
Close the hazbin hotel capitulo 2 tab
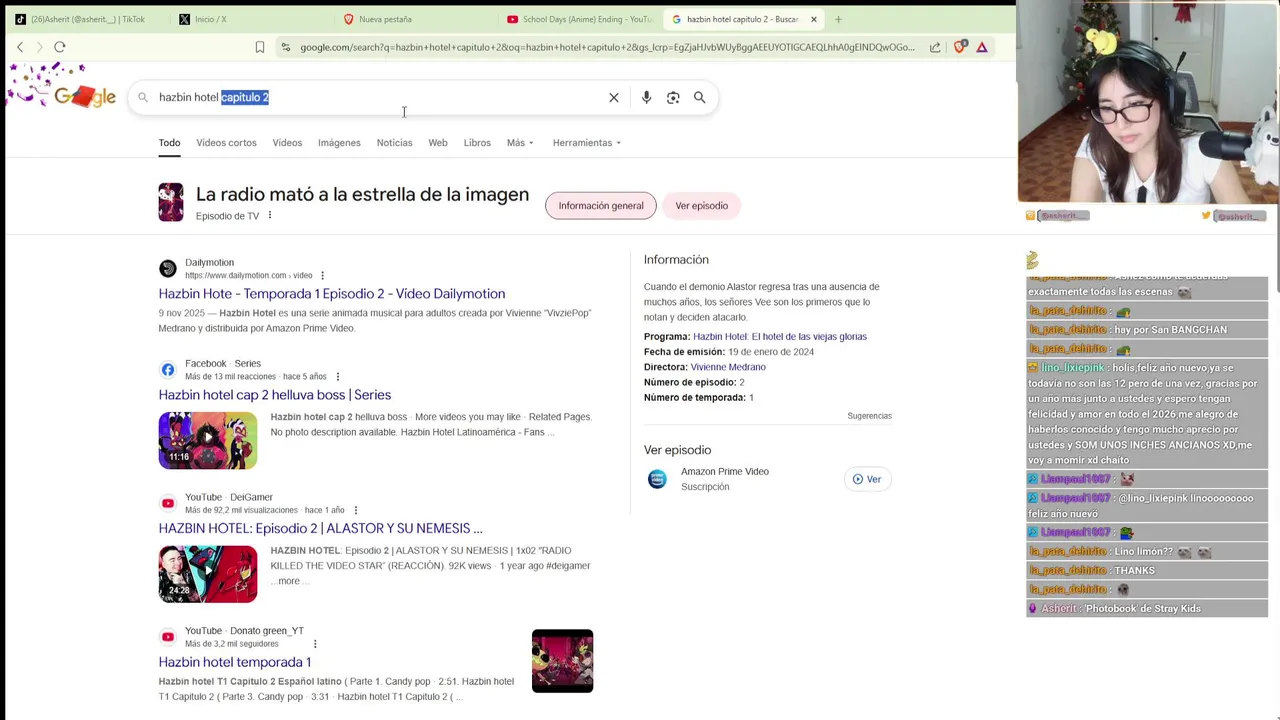pos(814,19)
